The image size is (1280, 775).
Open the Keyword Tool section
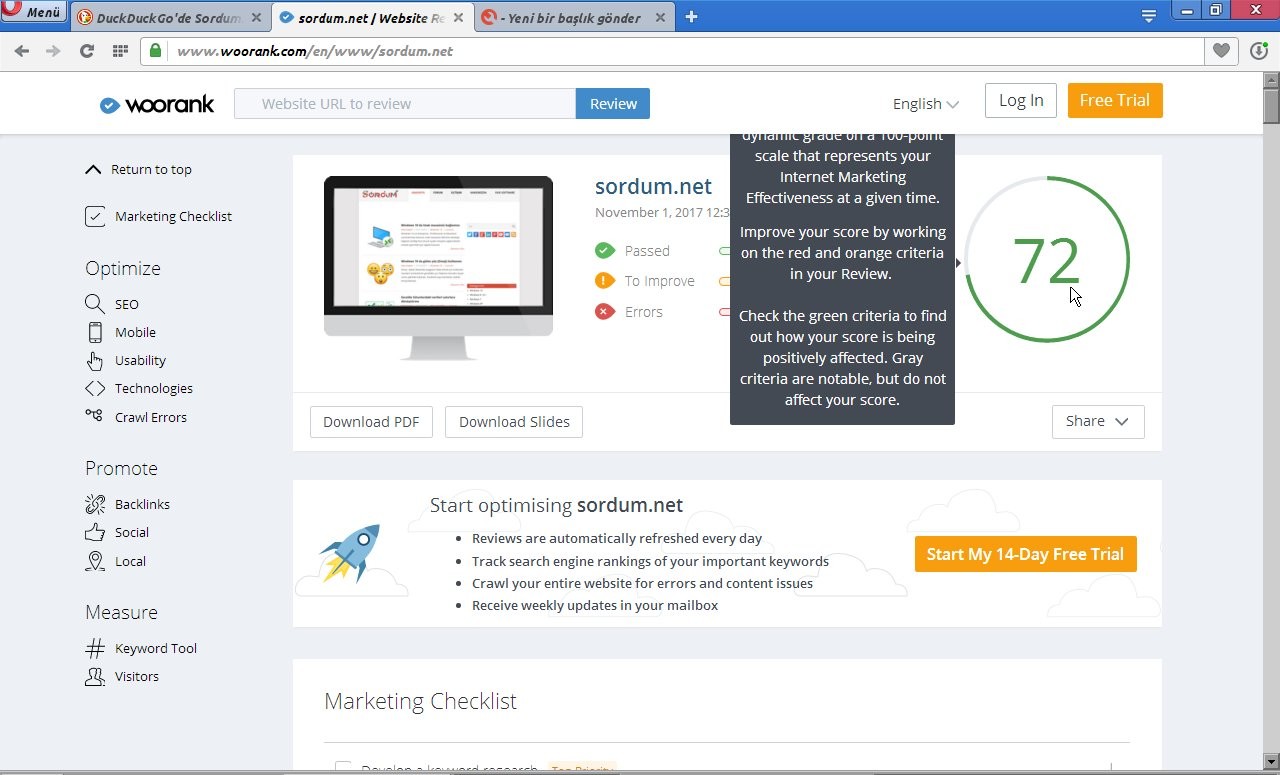click(156, 648)
